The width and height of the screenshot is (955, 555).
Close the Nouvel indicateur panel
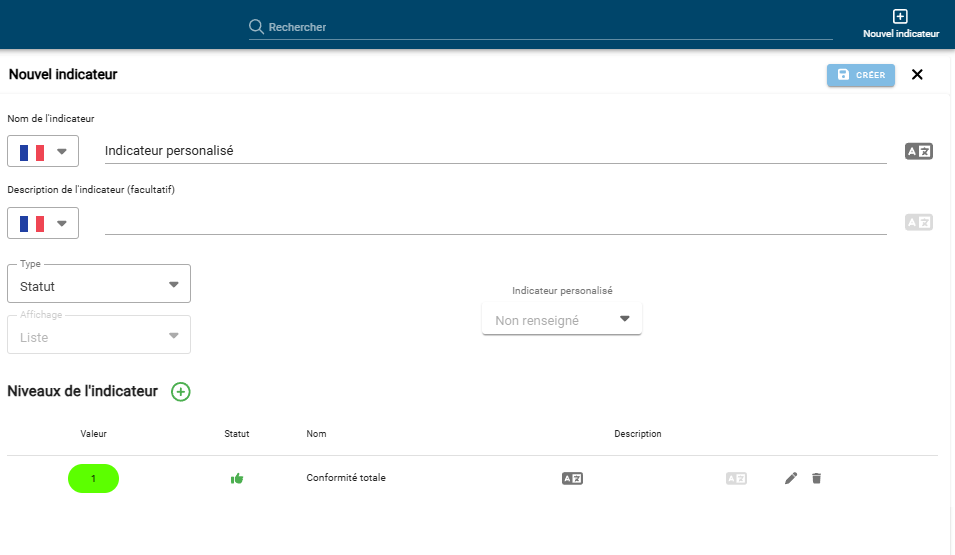[x=917, y=75]
